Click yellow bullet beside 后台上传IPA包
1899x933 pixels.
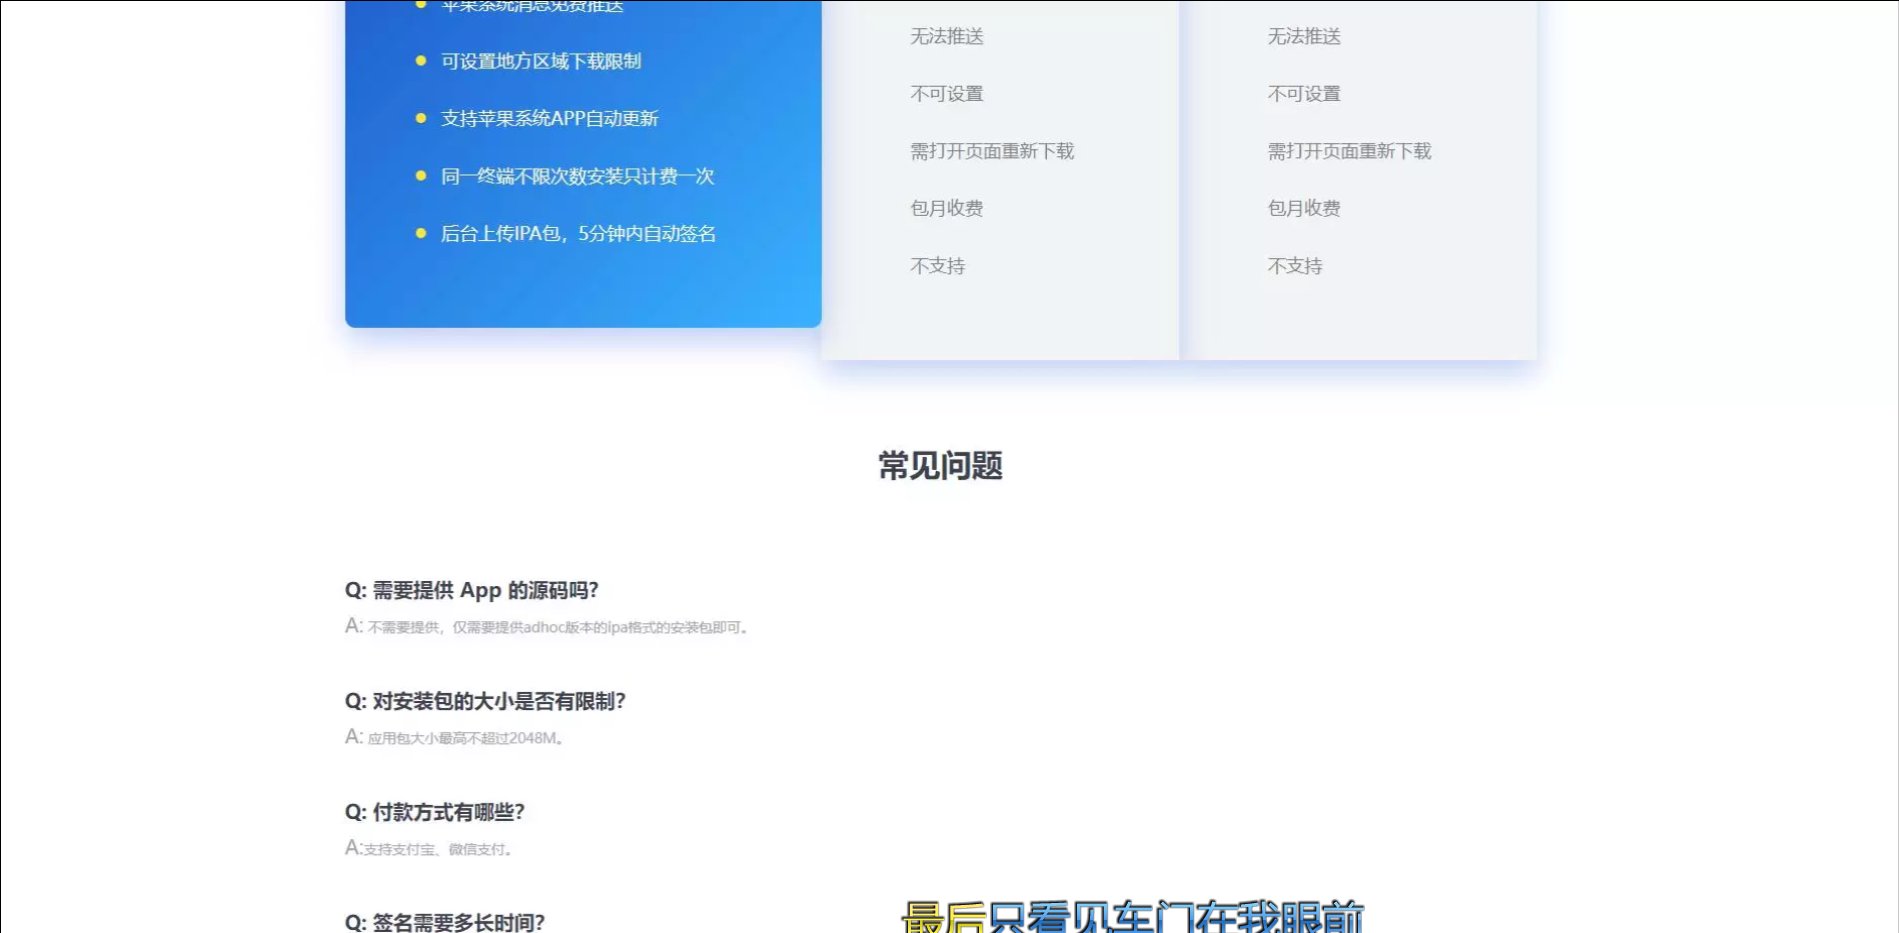pos(421,233)
